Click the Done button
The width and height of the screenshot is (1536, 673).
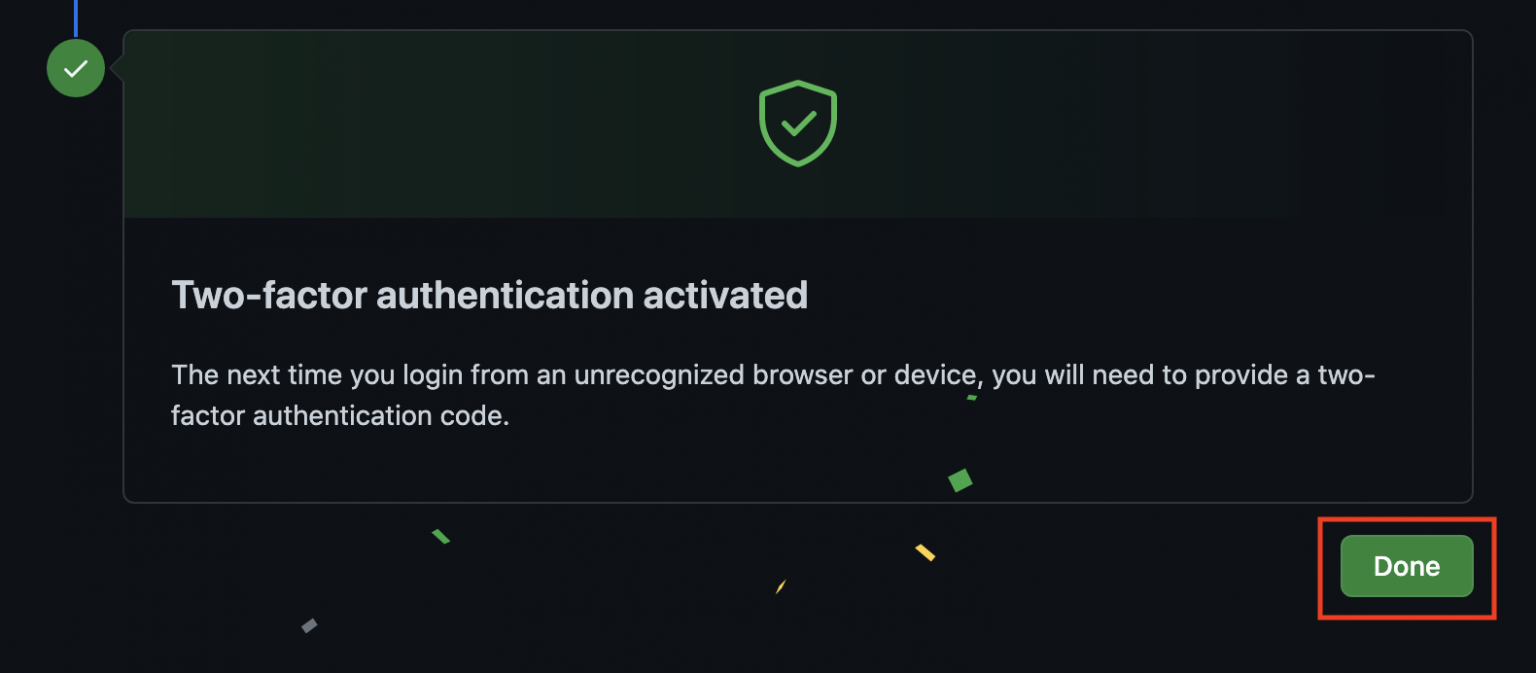1406,566
